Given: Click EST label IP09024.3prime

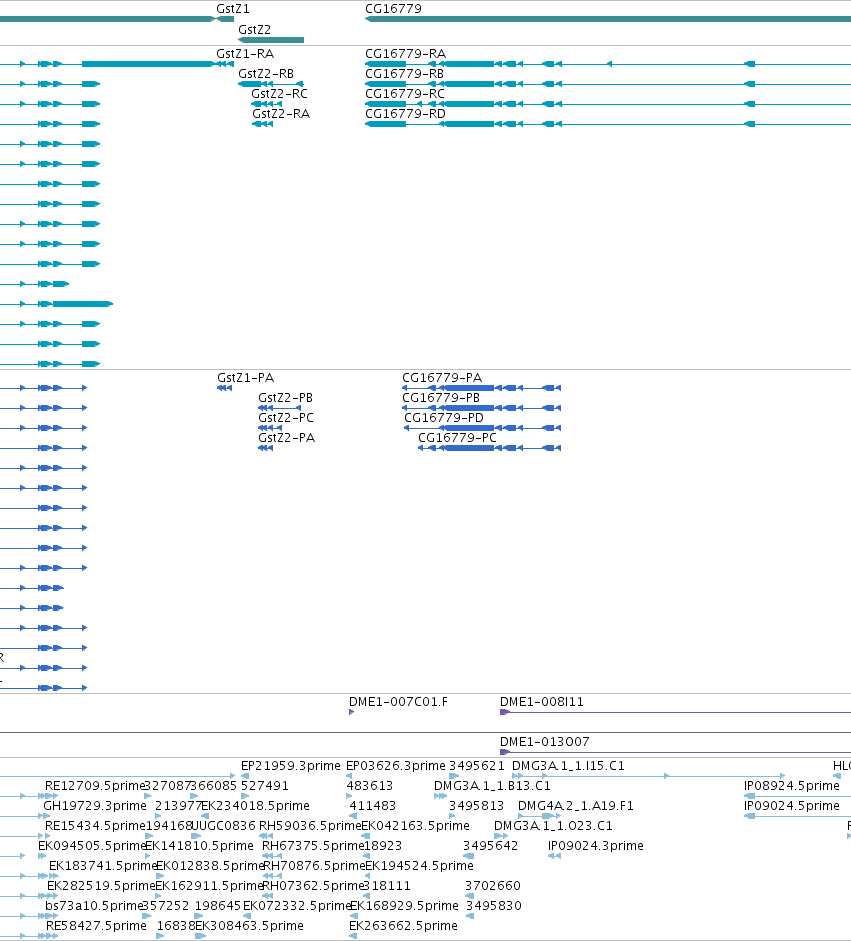Looking at the screenshot, I should (596, 846).
